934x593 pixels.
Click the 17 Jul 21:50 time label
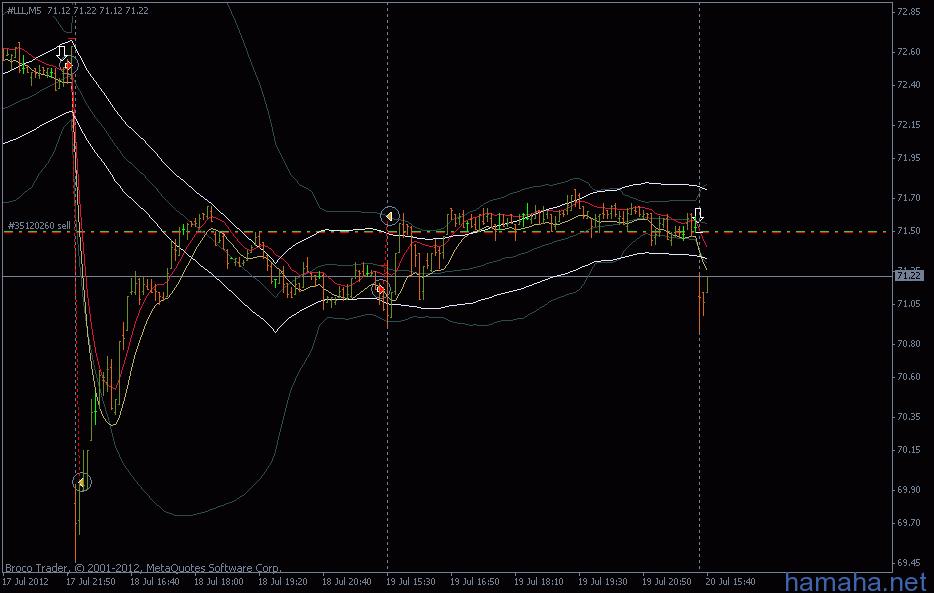pyautogui.click(x=91, y=581)
